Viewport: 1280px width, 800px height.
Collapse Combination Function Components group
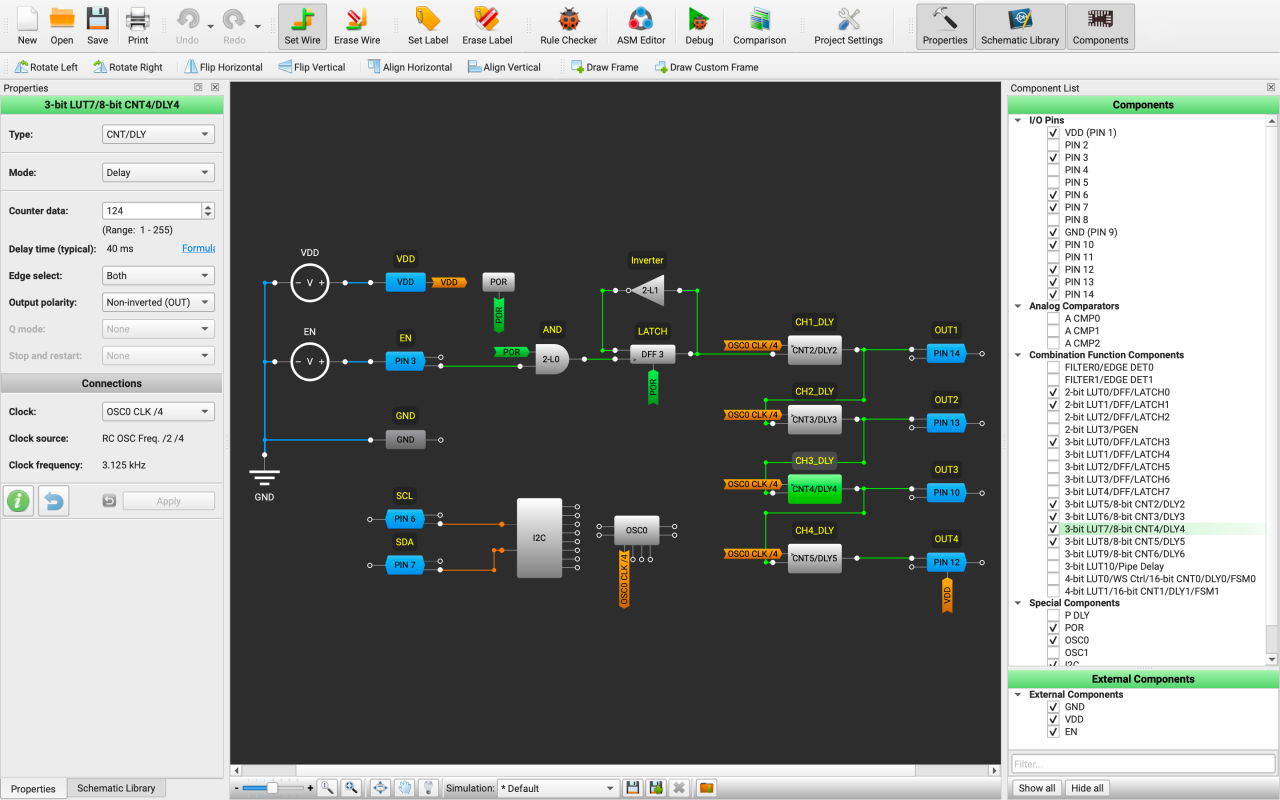[1019, 355]
